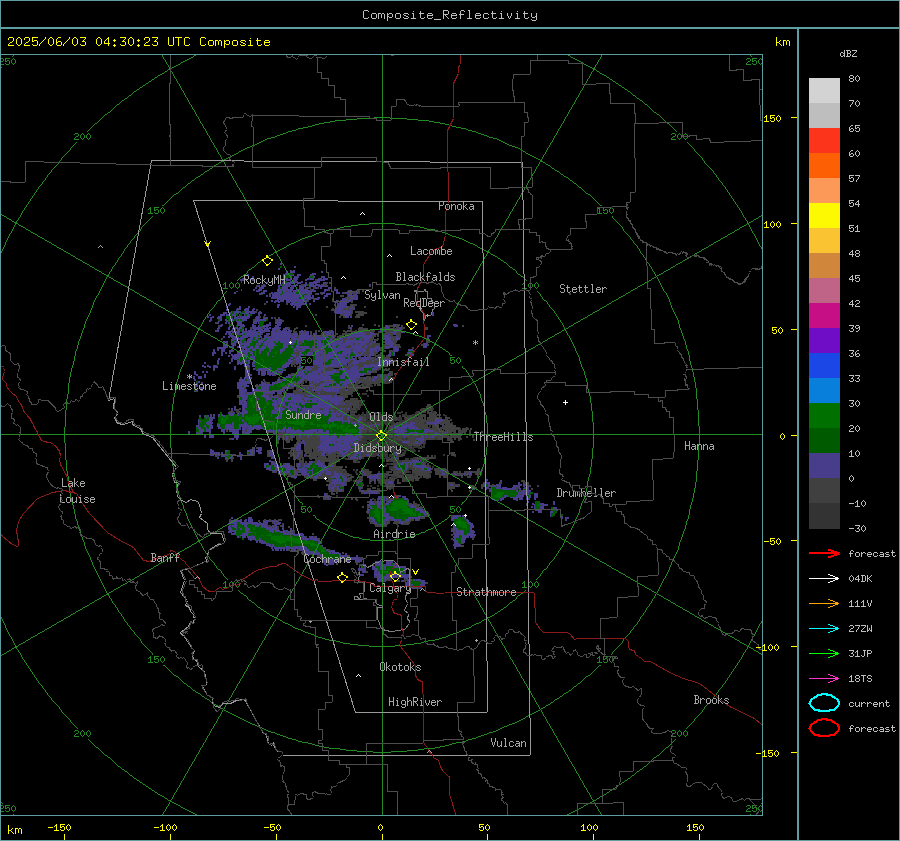
Task: Click the Stettler city label
Action: tap(583, 289)
